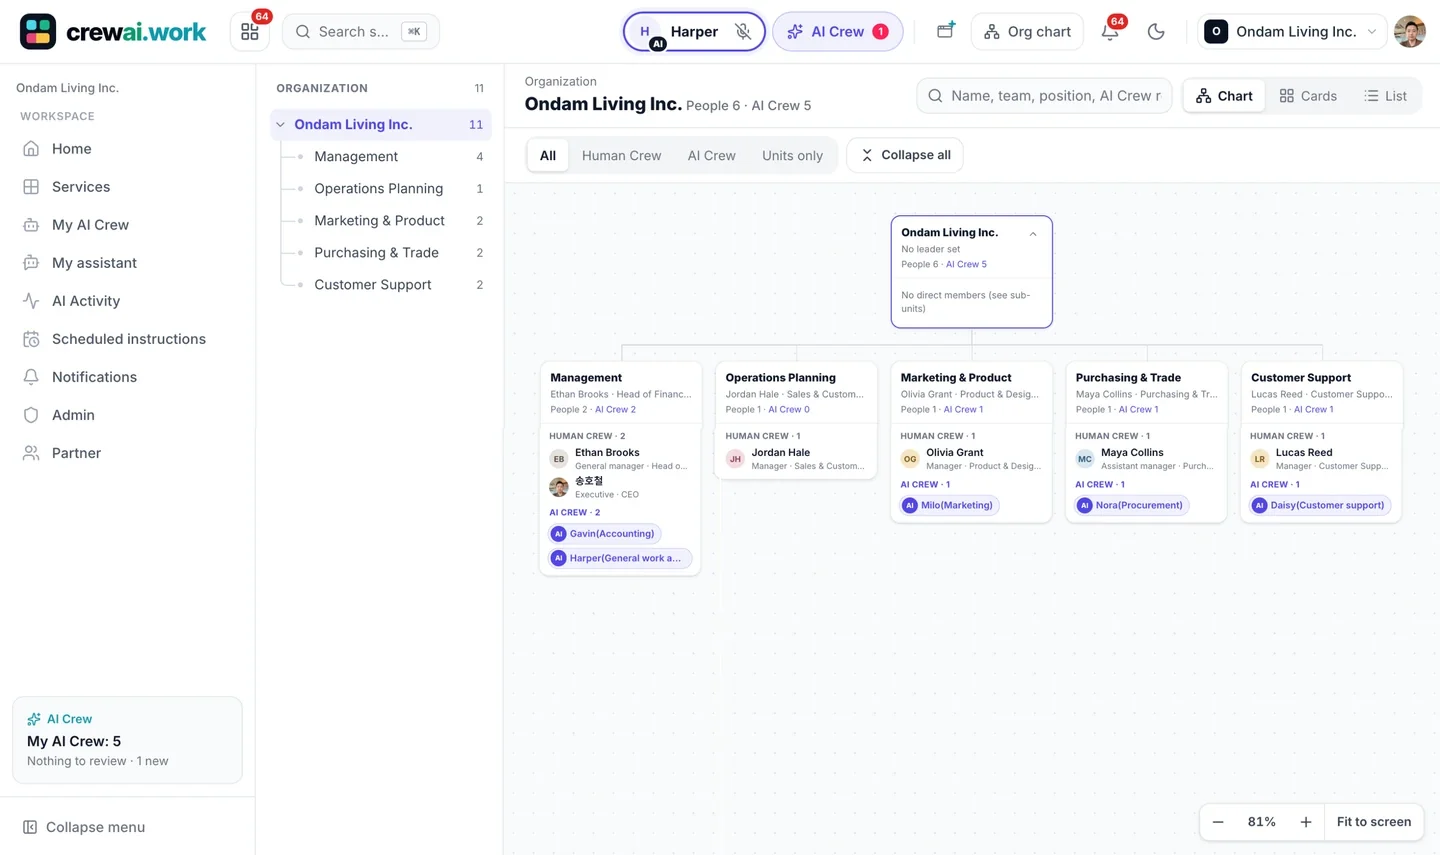Open the Org chart button
The height and width of the screenshot is (855, 1440).
click(x=1027, y=32)
